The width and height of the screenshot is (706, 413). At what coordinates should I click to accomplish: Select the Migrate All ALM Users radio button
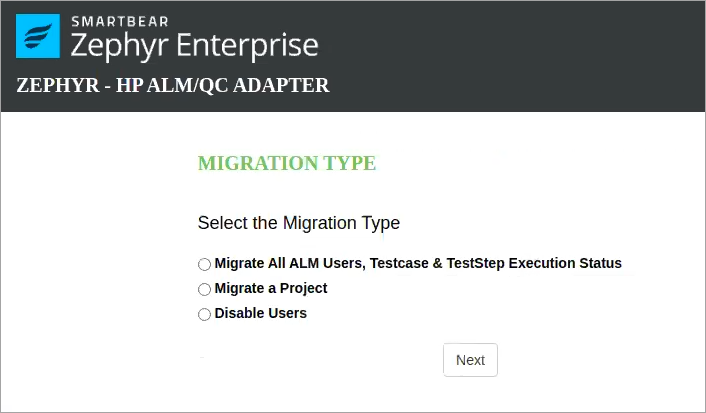coord(204,264)
